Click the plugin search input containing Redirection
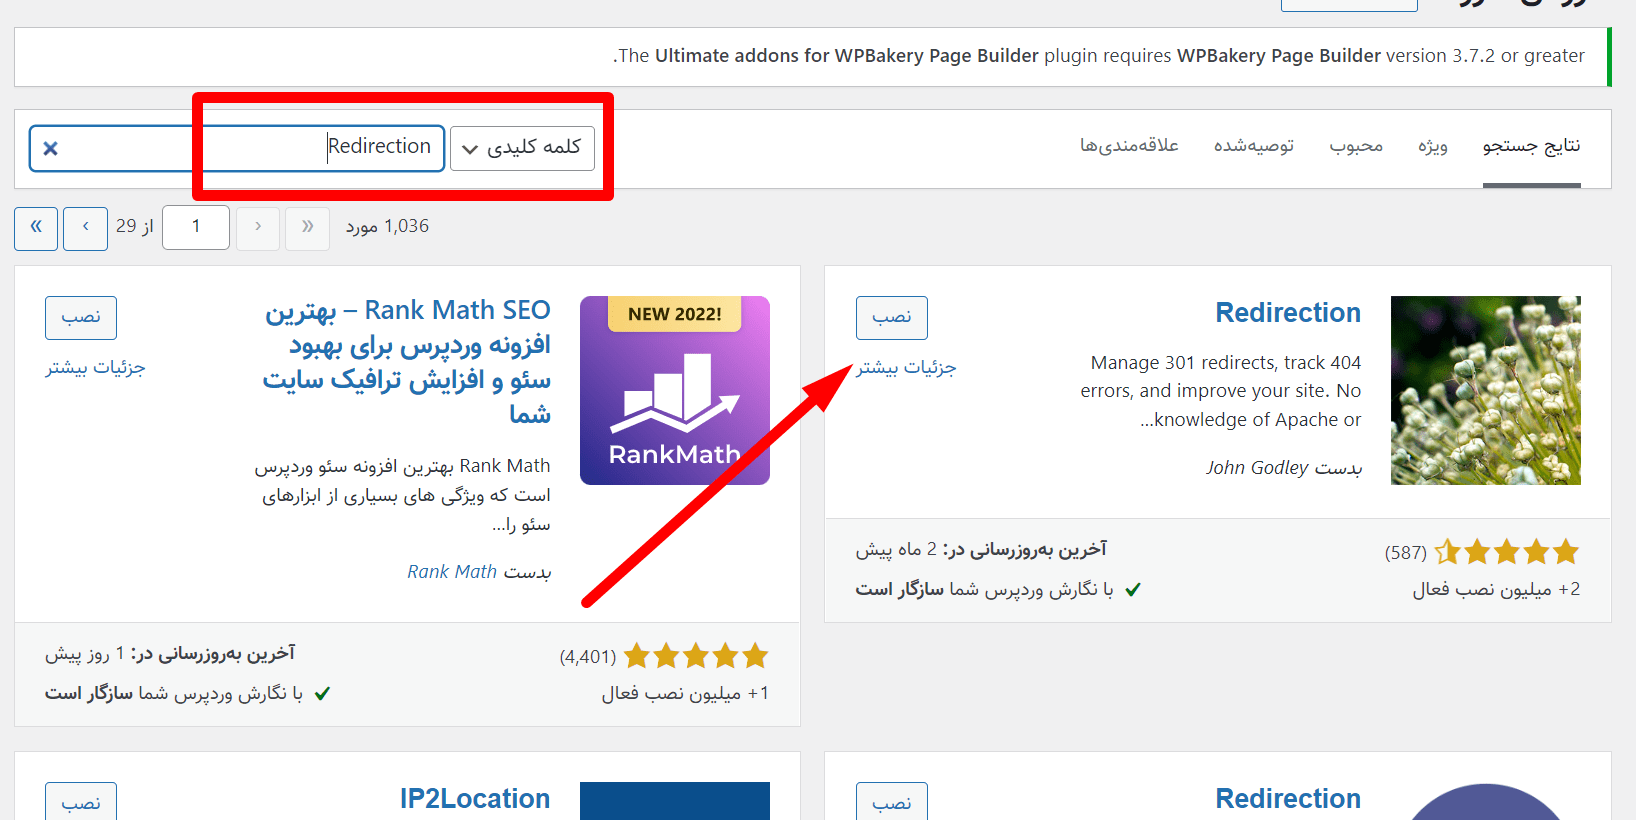The width and height of the screenshot is (1636, 820). 237,148
